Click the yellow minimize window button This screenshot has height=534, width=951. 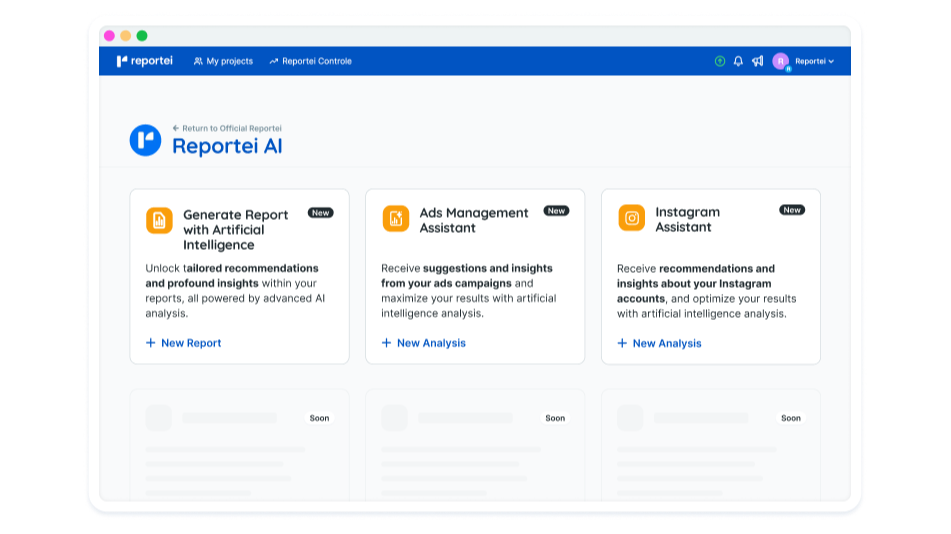coord(125,36)
